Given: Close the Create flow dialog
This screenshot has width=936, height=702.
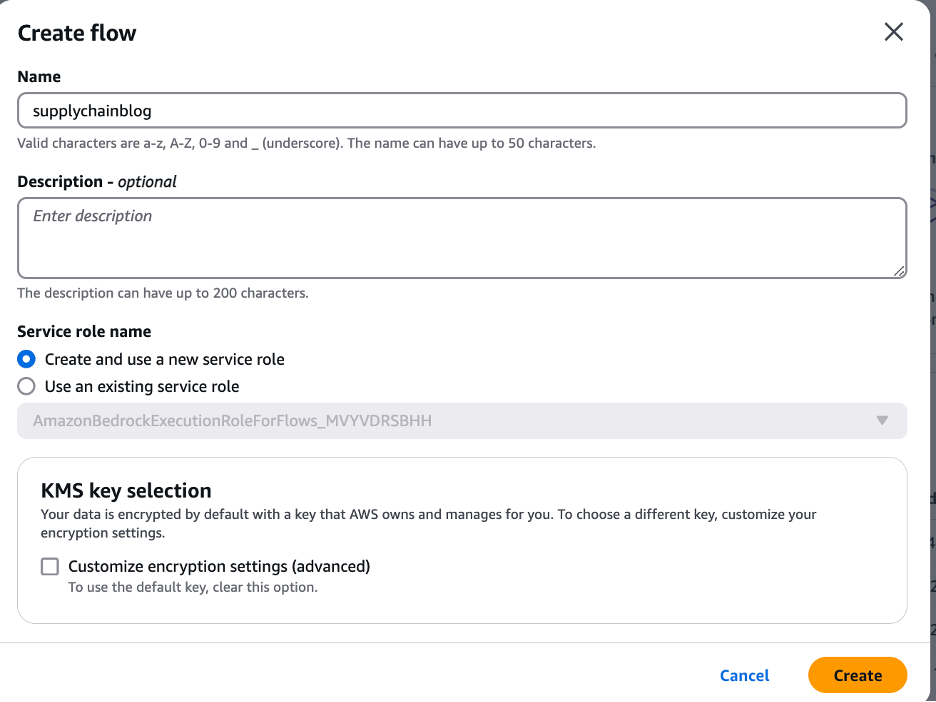Looking at the screenshot, I should point(893,32).
